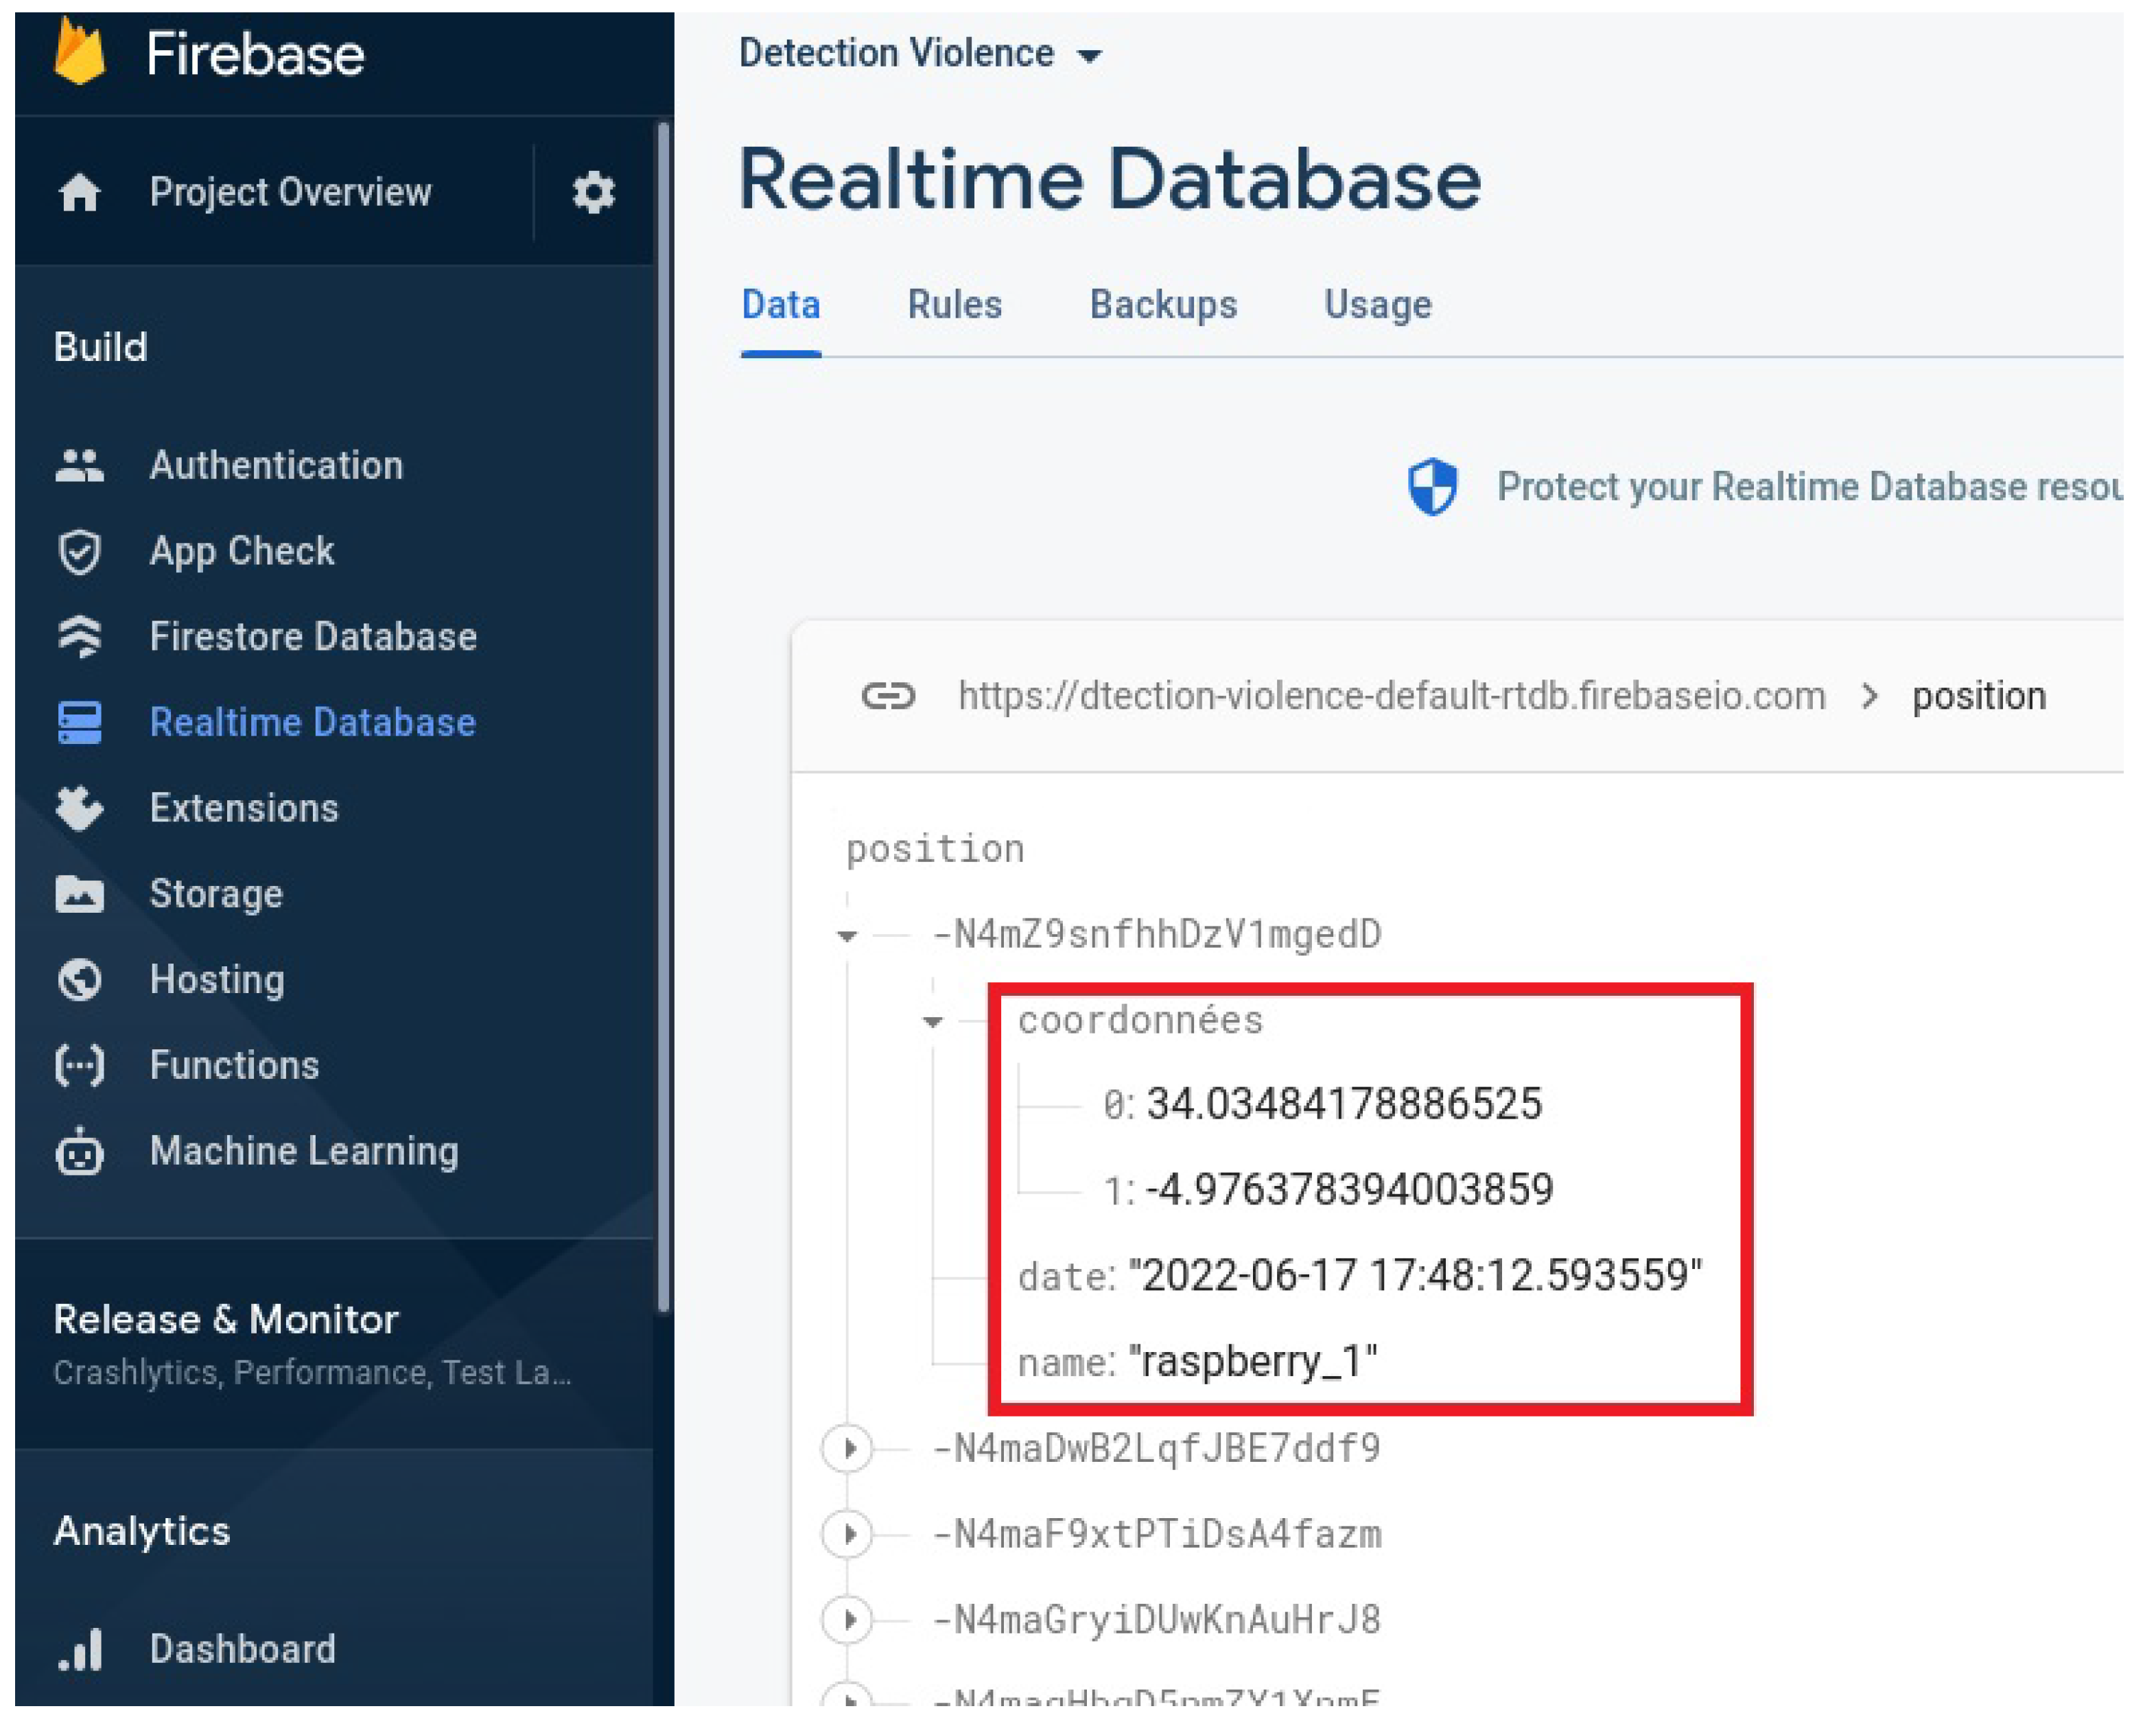Image resolution: width=2156 pixels, height=1724 pixels.
Task: Expand the -N4maF9xtPTiDsA4fazm node
Action: tap(848, 1535)
